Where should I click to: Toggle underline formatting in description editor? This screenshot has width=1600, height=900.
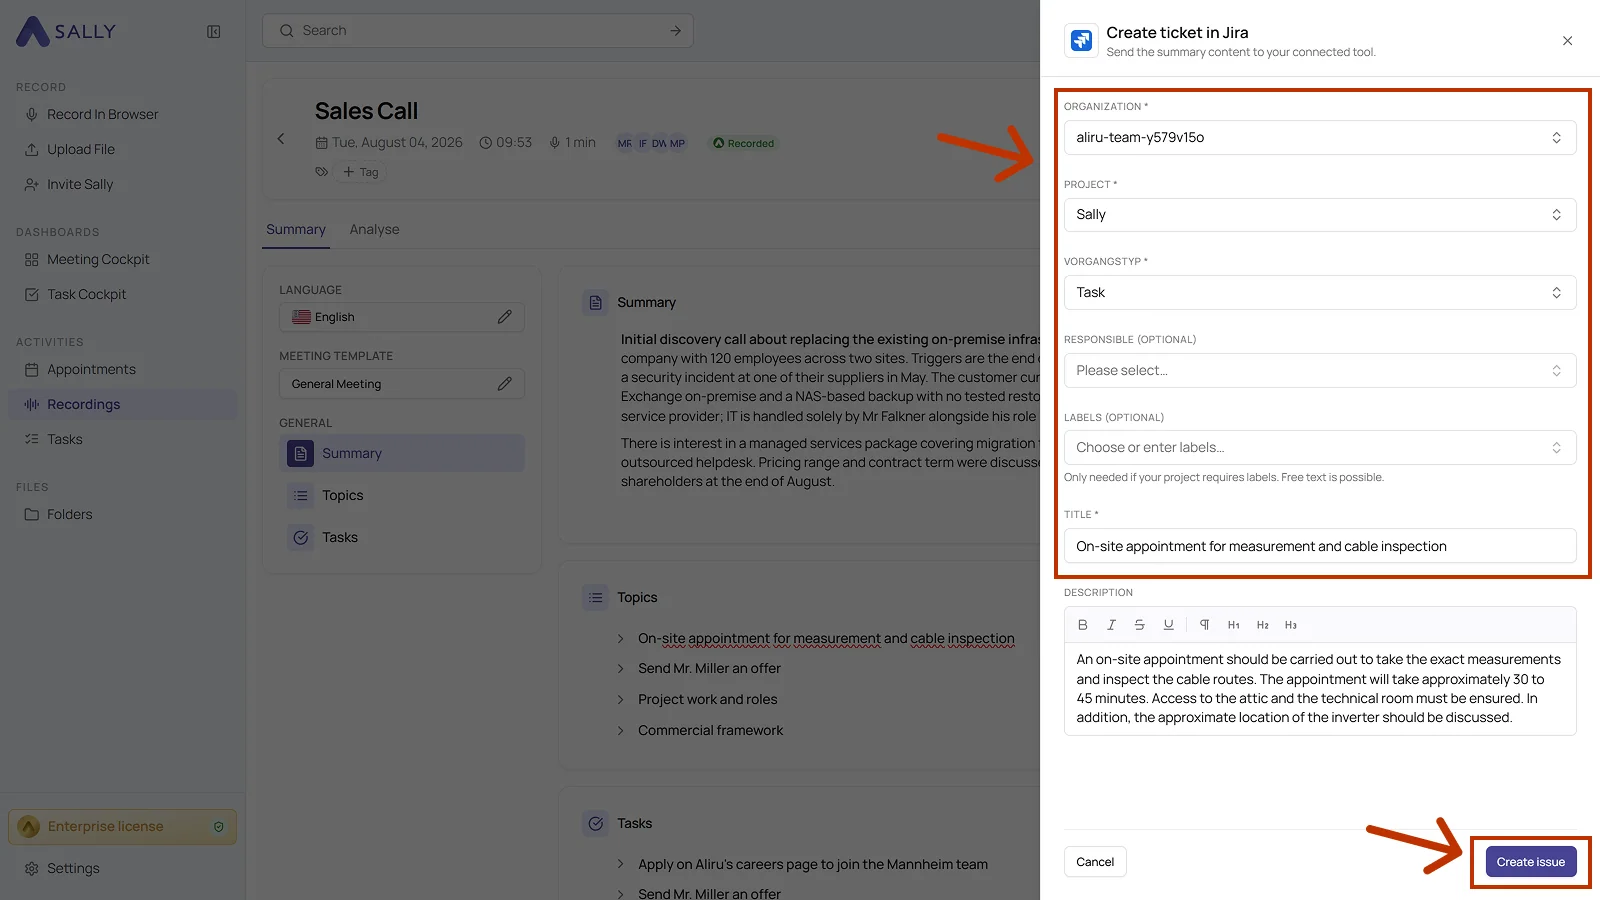pyautogui.click(x=1168, y=625)
